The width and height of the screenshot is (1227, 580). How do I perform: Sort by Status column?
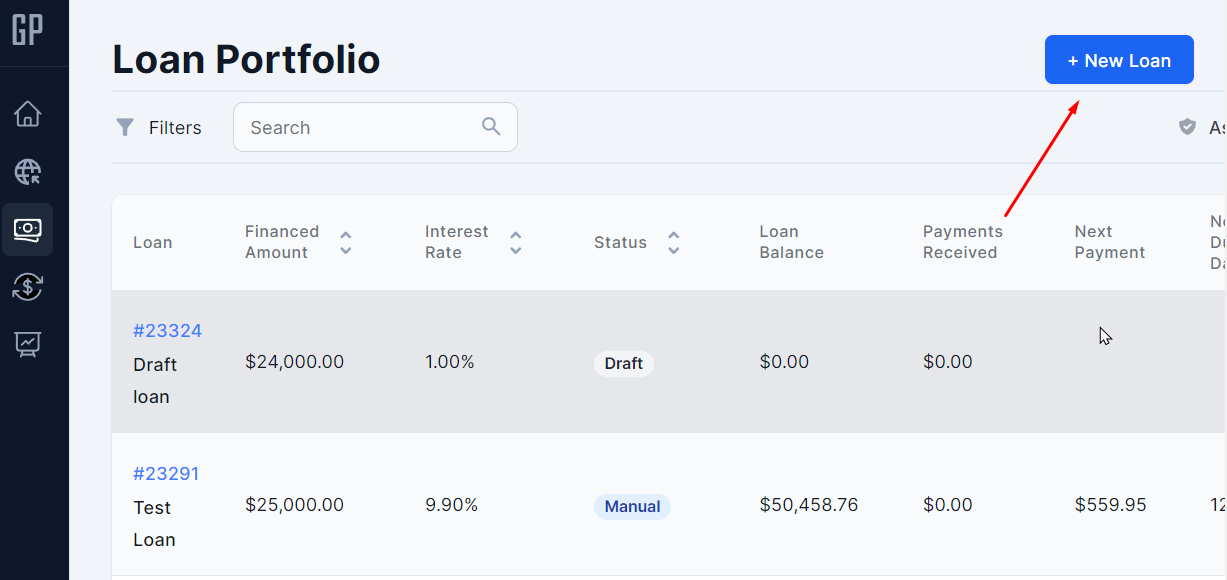pyautogui.click(x=673, y=242)
